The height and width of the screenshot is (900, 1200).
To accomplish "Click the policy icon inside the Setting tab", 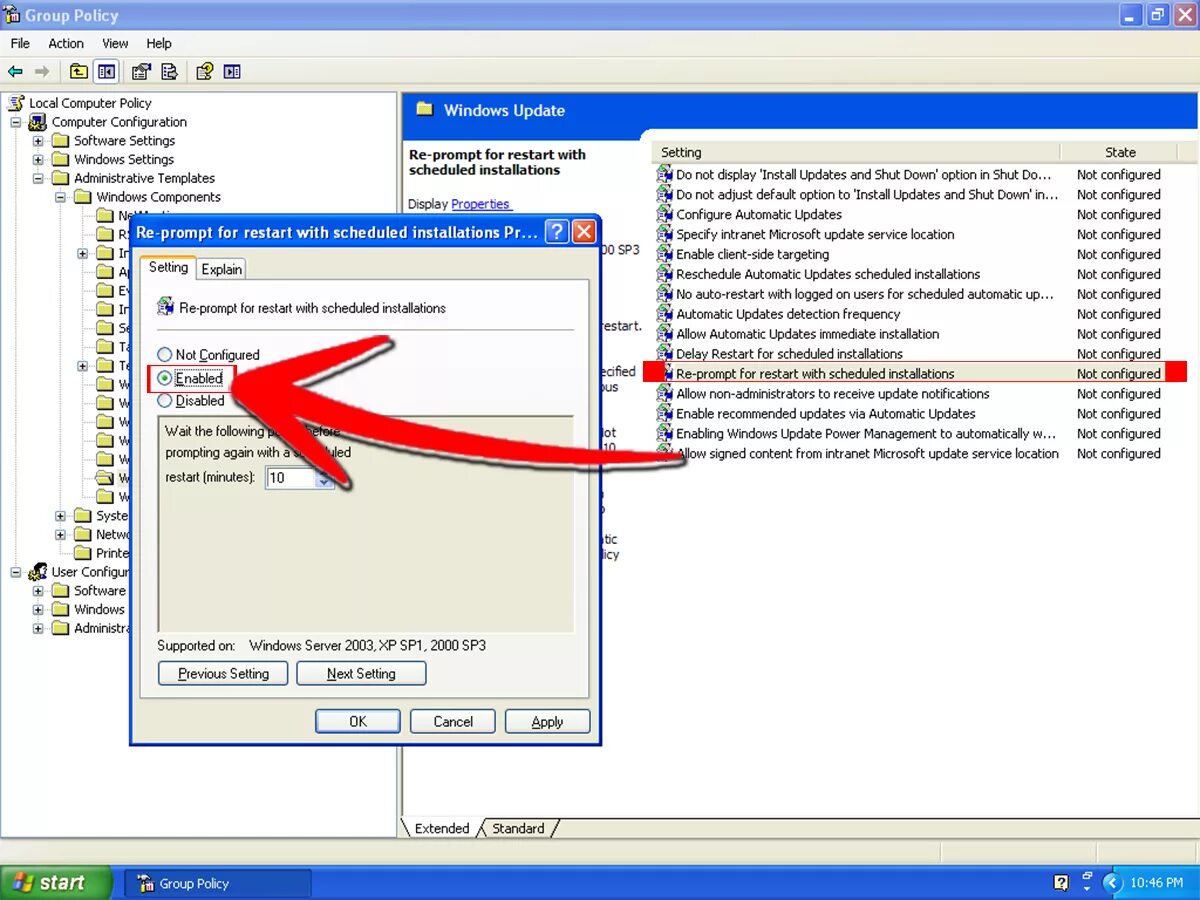I will pos(166,307).
